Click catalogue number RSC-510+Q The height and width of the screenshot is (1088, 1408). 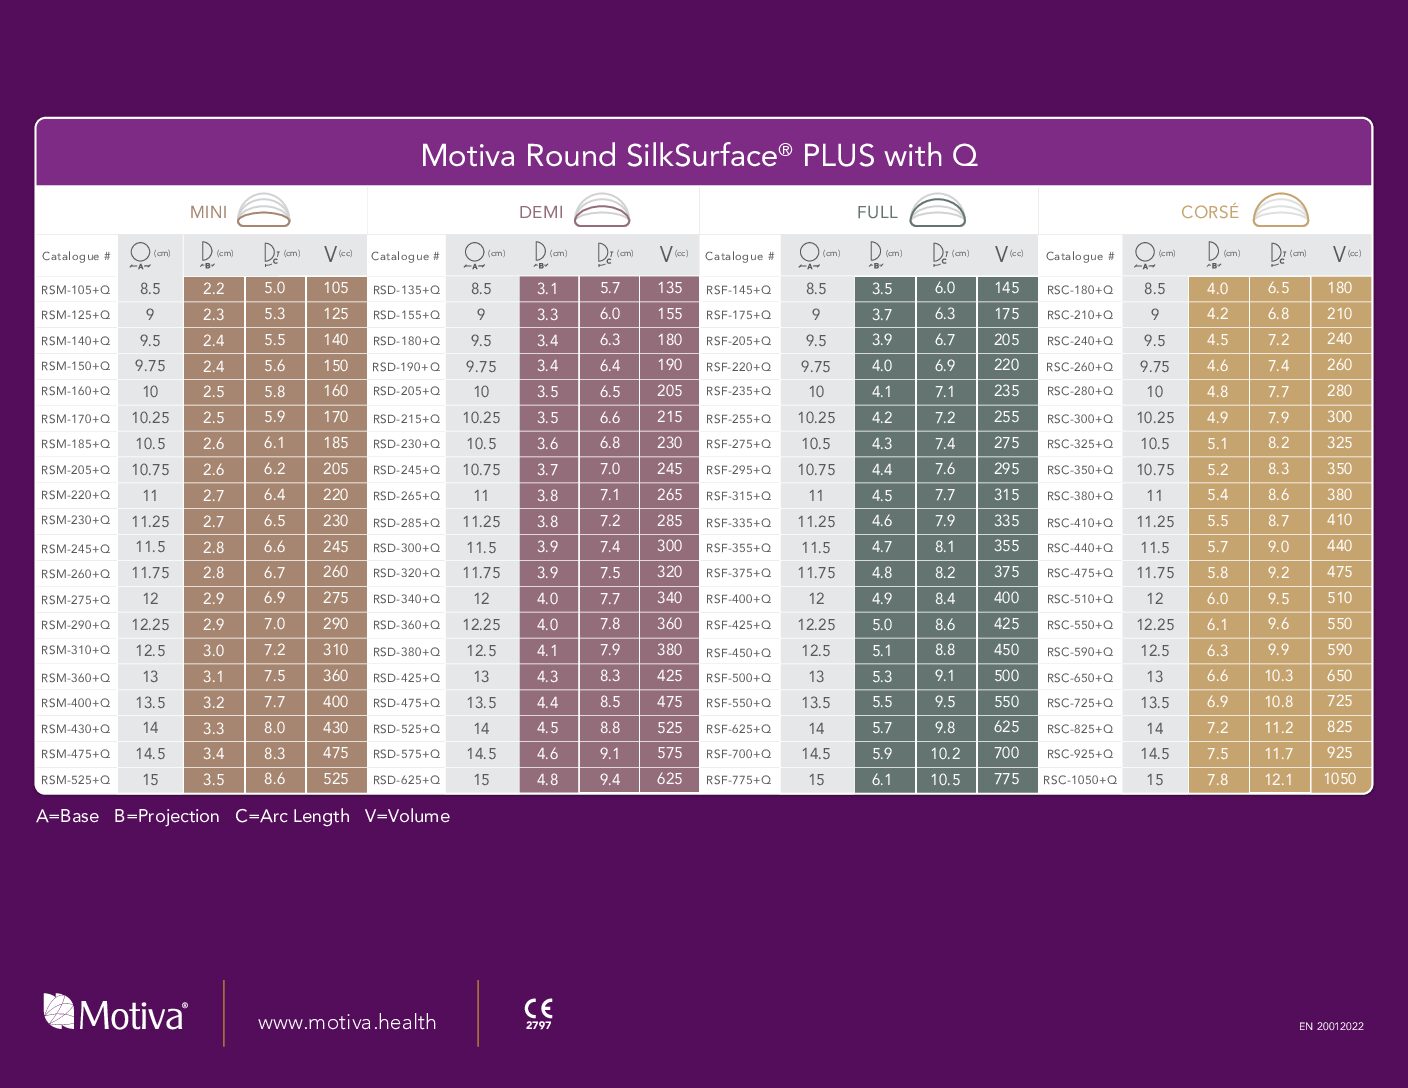point(1080,599)
